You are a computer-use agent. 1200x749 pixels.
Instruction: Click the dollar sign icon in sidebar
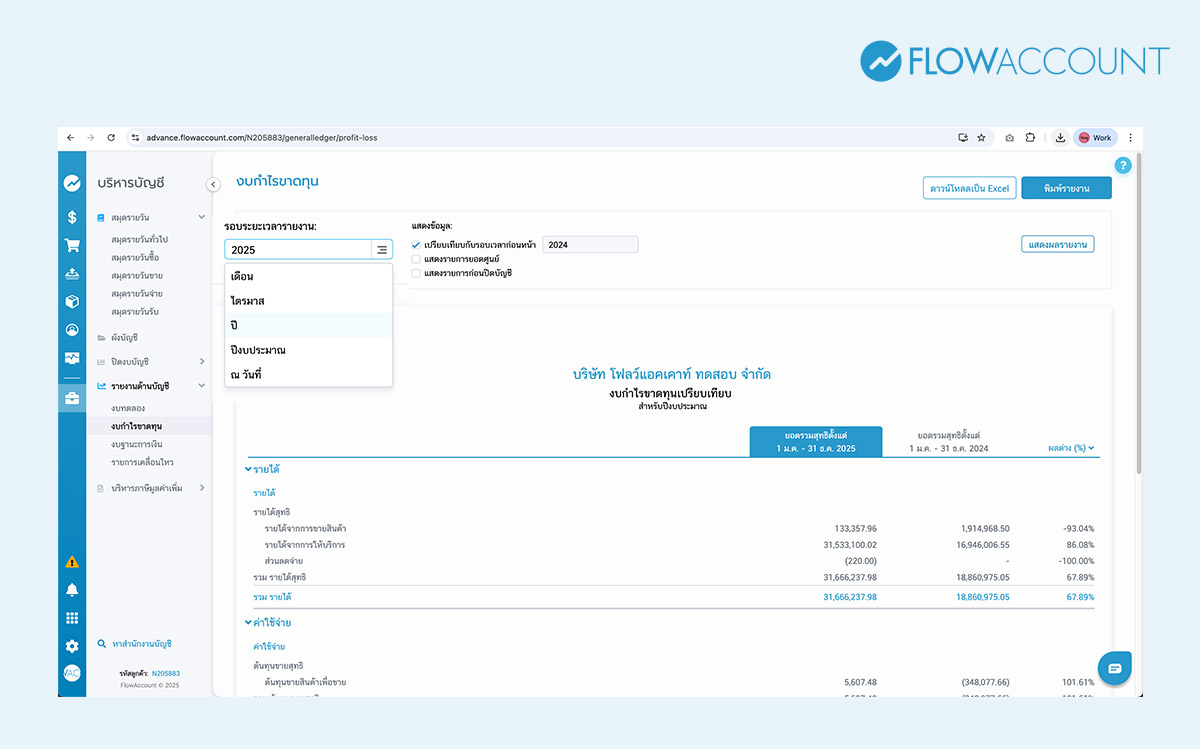click(x=72, y=216)
